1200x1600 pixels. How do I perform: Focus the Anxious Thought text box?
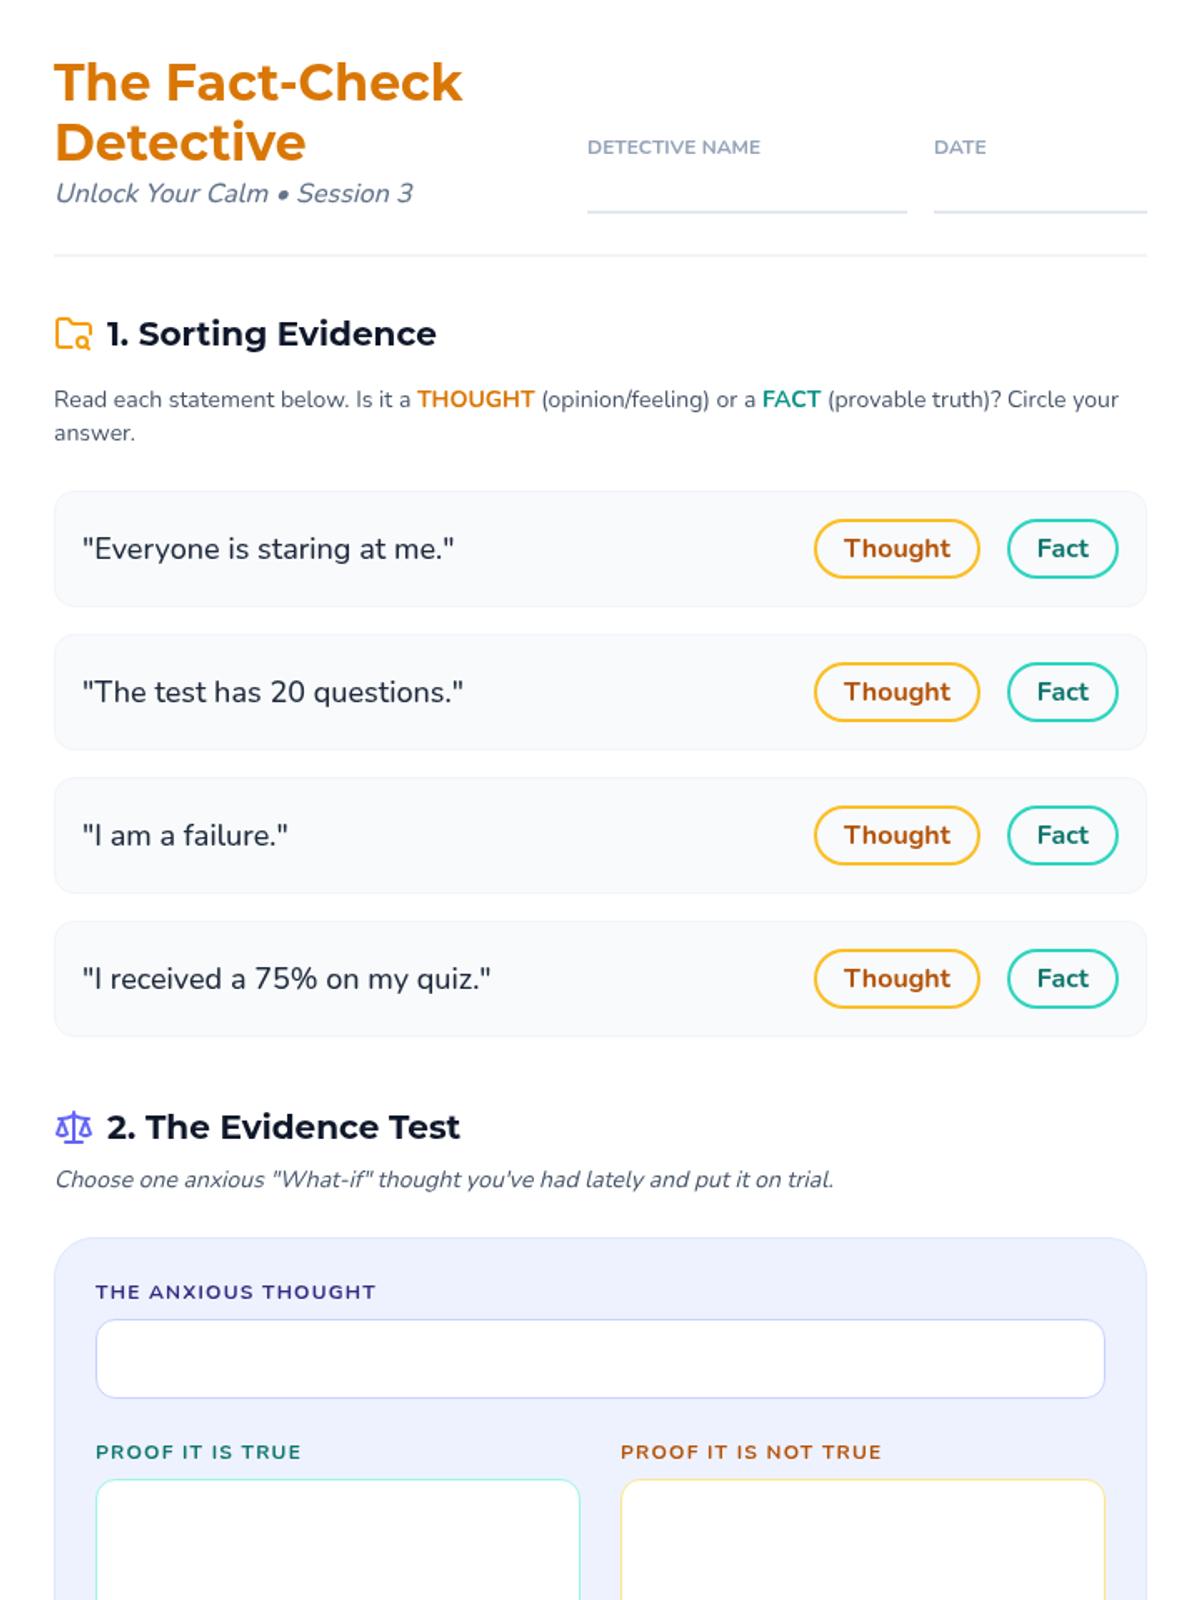(x=600, y=1358)
